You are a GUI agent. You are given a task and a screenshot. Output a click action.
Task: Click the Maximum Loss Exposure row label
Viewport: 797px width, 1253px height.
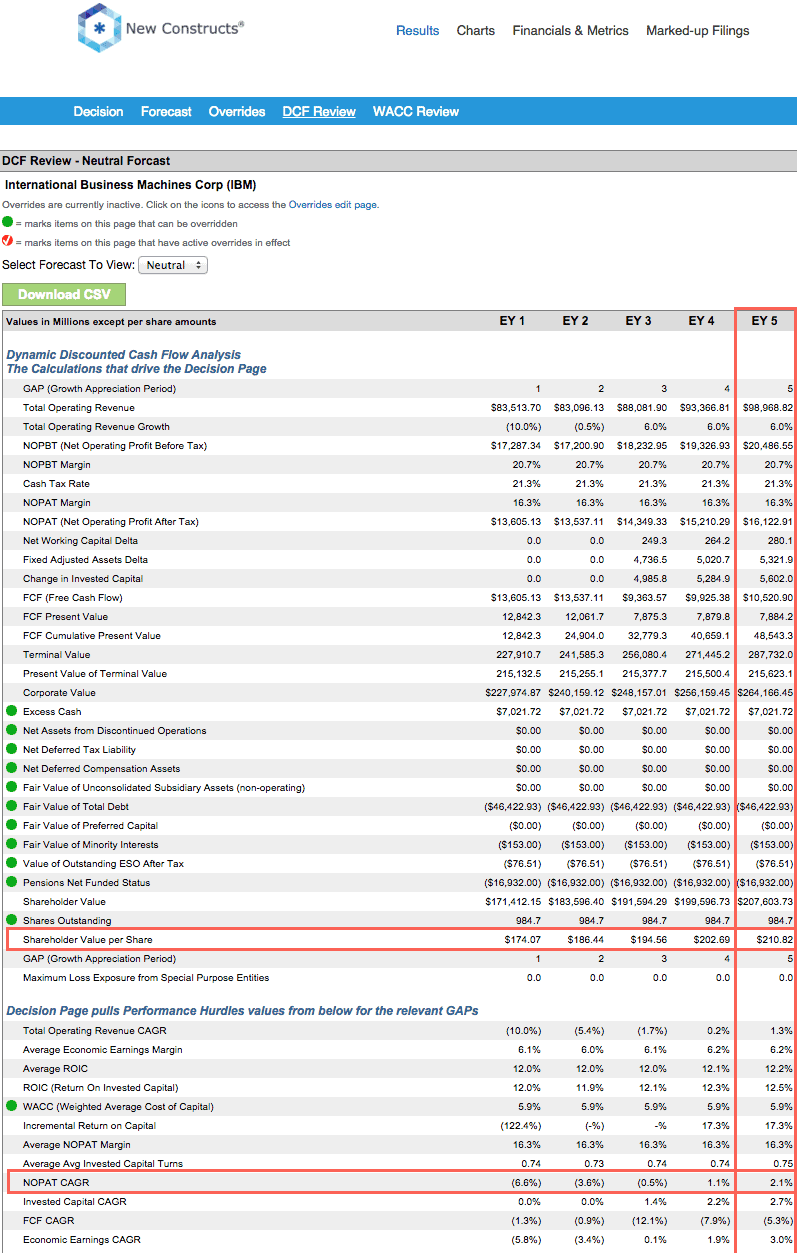point(146,977)
